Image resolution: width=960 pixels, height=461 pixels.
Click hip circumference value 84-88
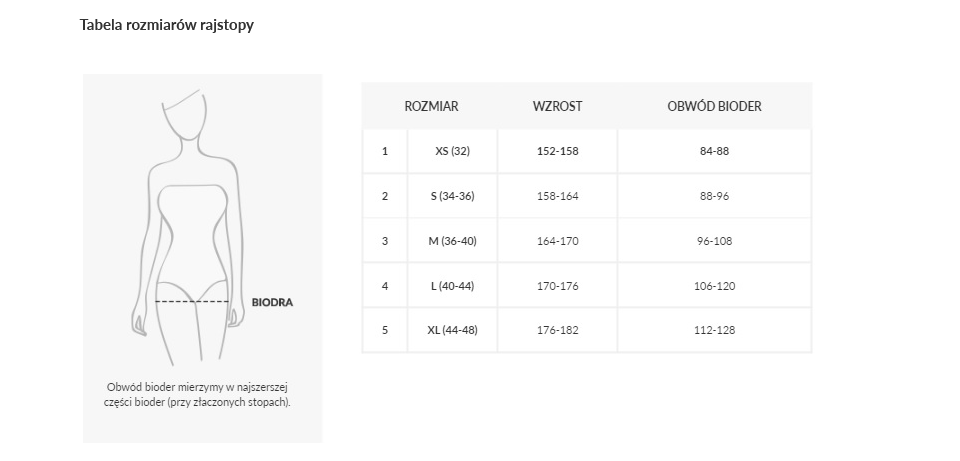(714, 151)
